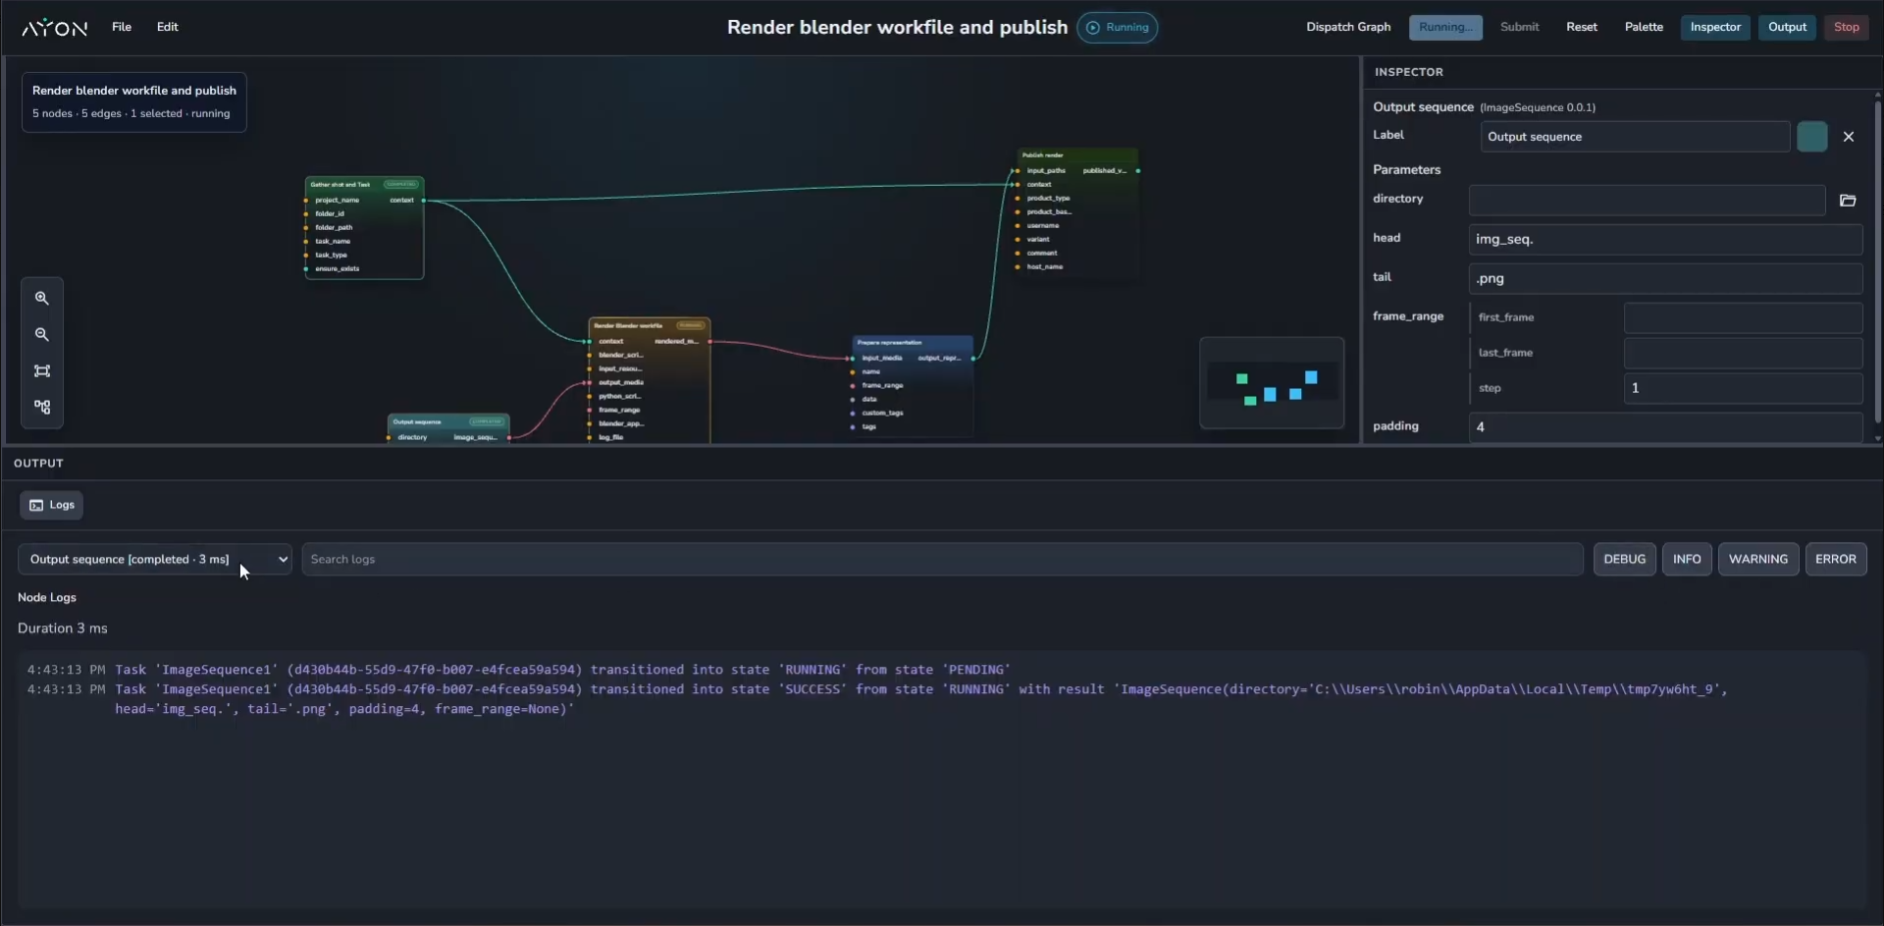Click the custom_tags input port
This screenshot has width=1884, height=926.
[852, 413]
